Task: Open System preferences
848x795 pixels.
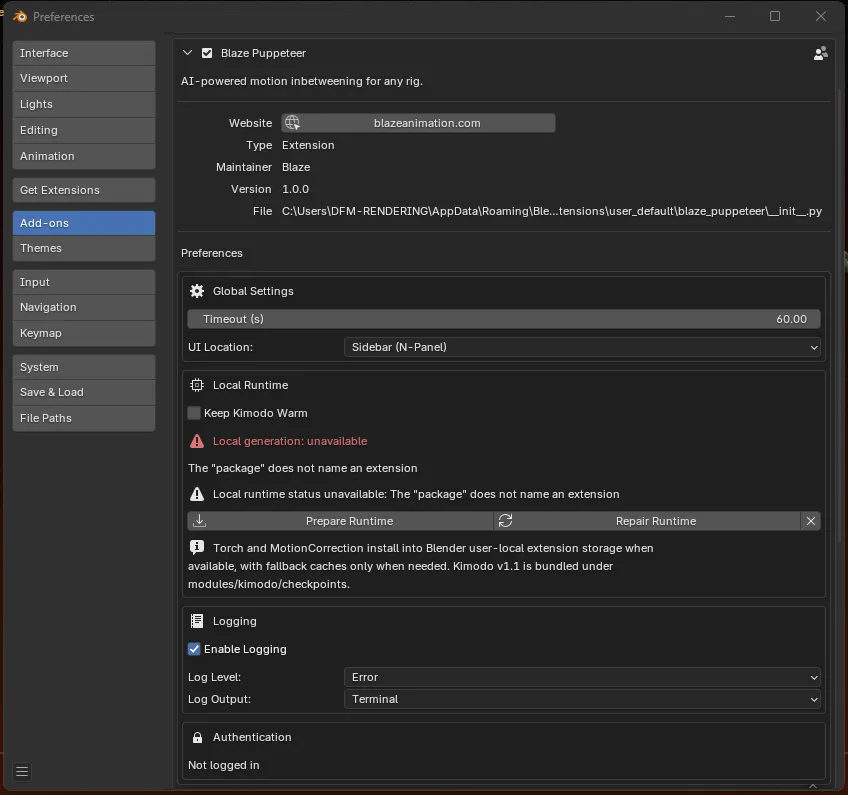Action: [x=84, y=367]
